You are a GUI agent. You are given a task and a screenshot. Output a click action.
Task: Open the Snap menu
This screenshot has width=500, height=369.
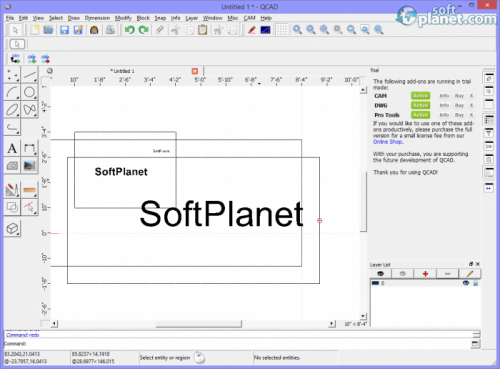pyautogui.click(x=160, y=18)
